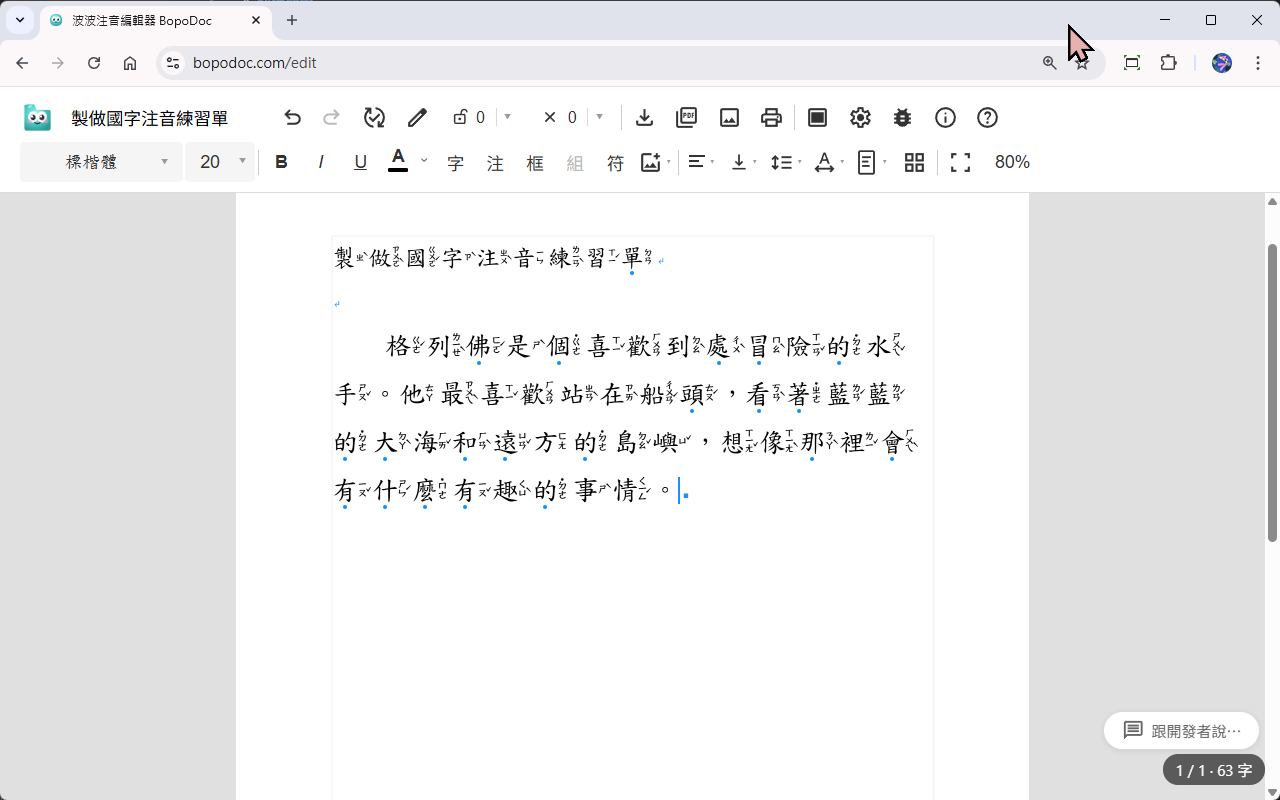
Task: Select the pencil editing tool
Action: pyautogui.click(x=417, y=117)
